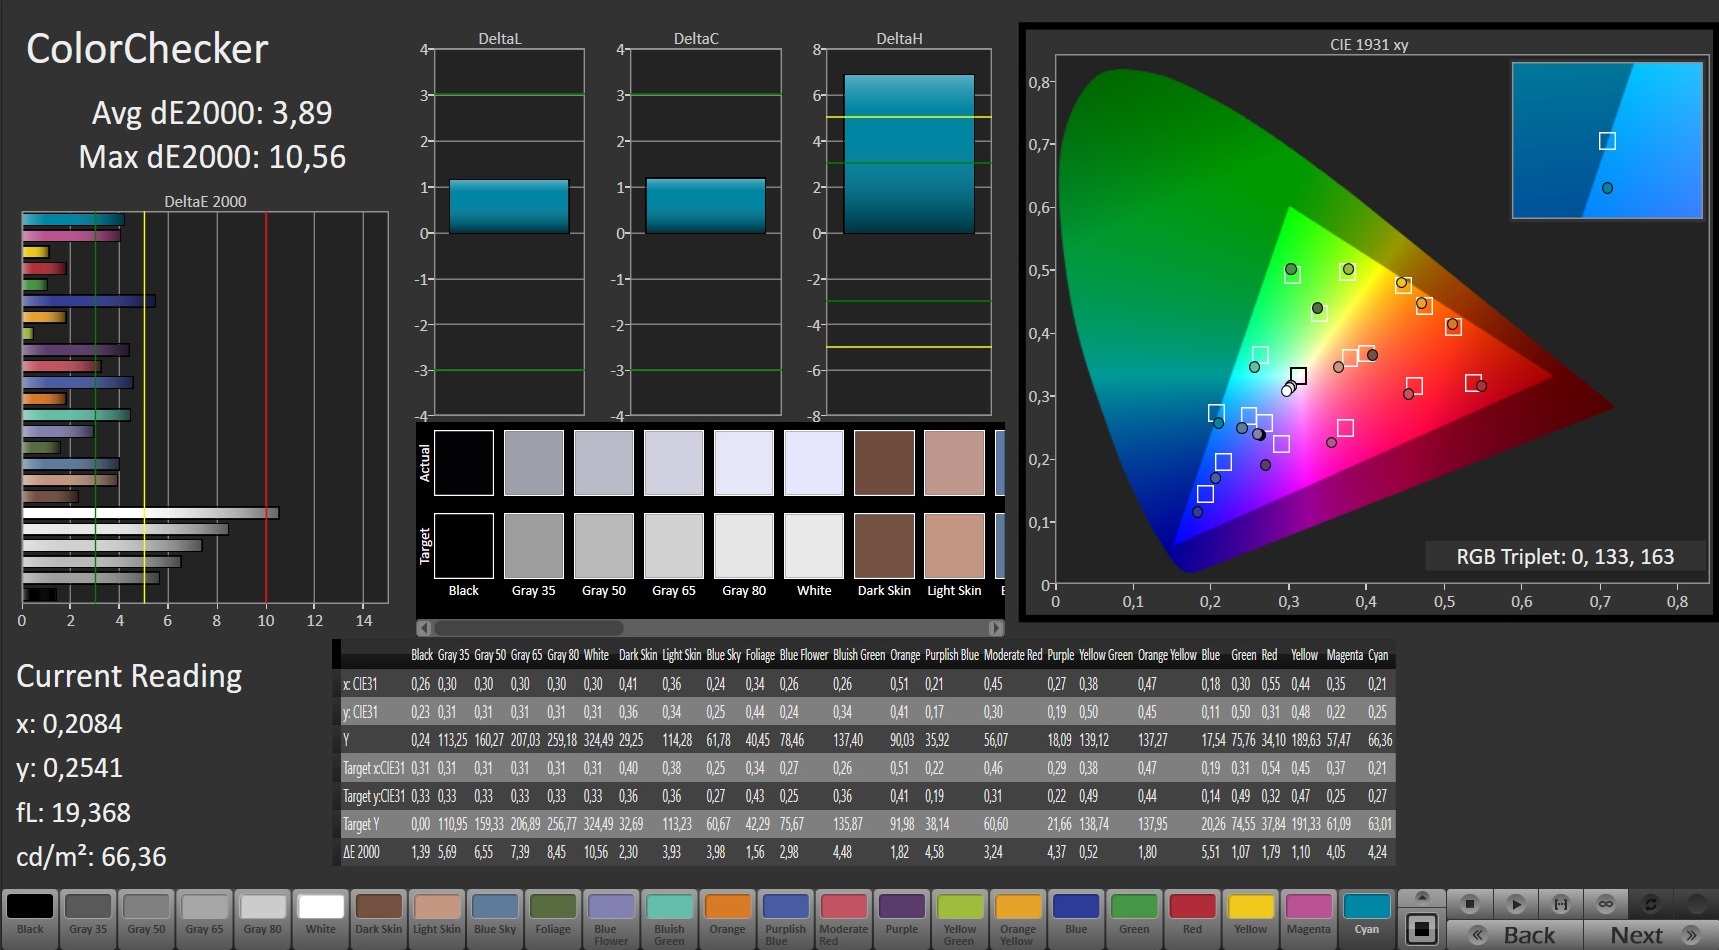Viewport: 1719px width, 950px height.
Task: Select the Gray 50 patch button
Action: pyautogui.click(x=146, y=918)
